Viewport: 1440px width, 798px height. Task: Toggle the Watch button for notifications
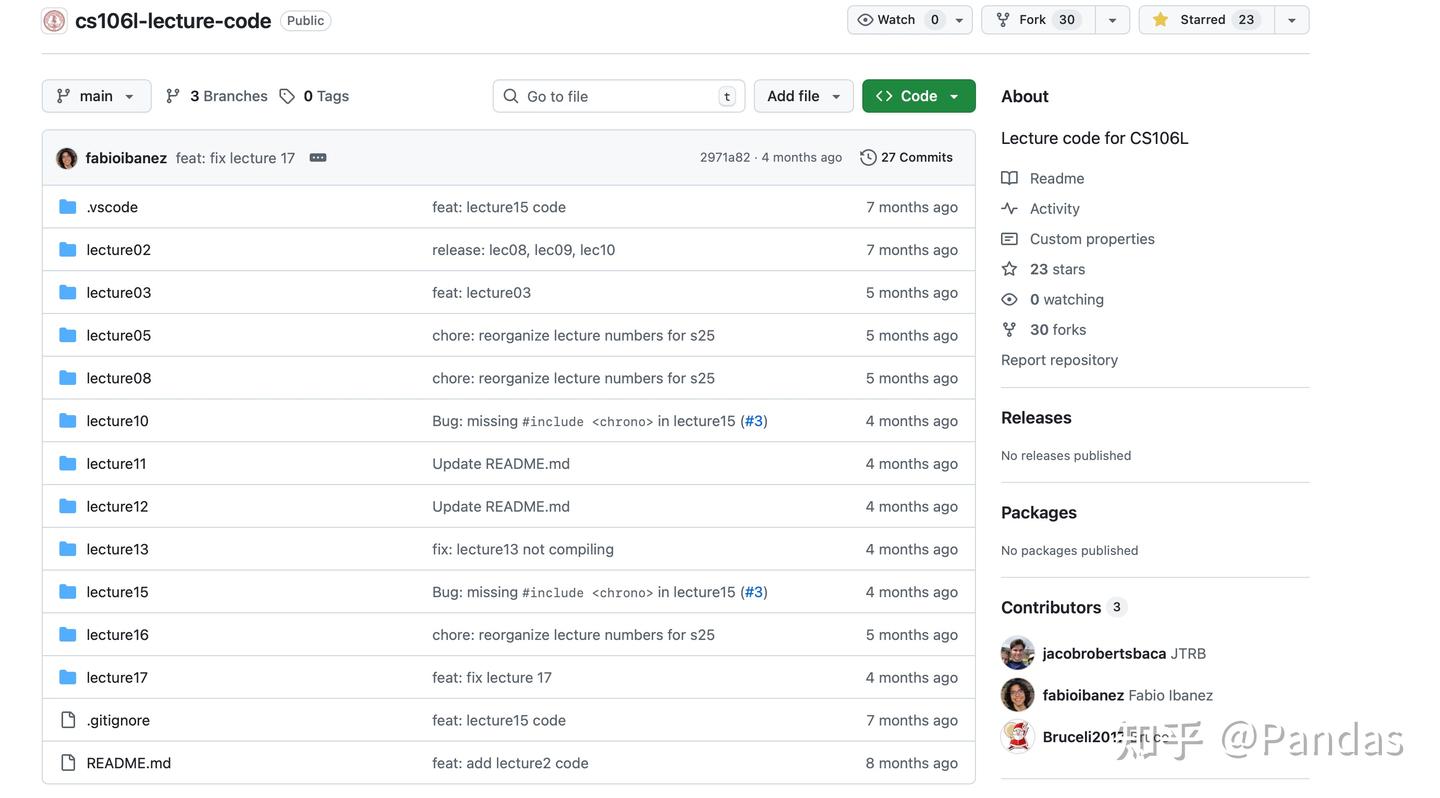coord(897,20)
